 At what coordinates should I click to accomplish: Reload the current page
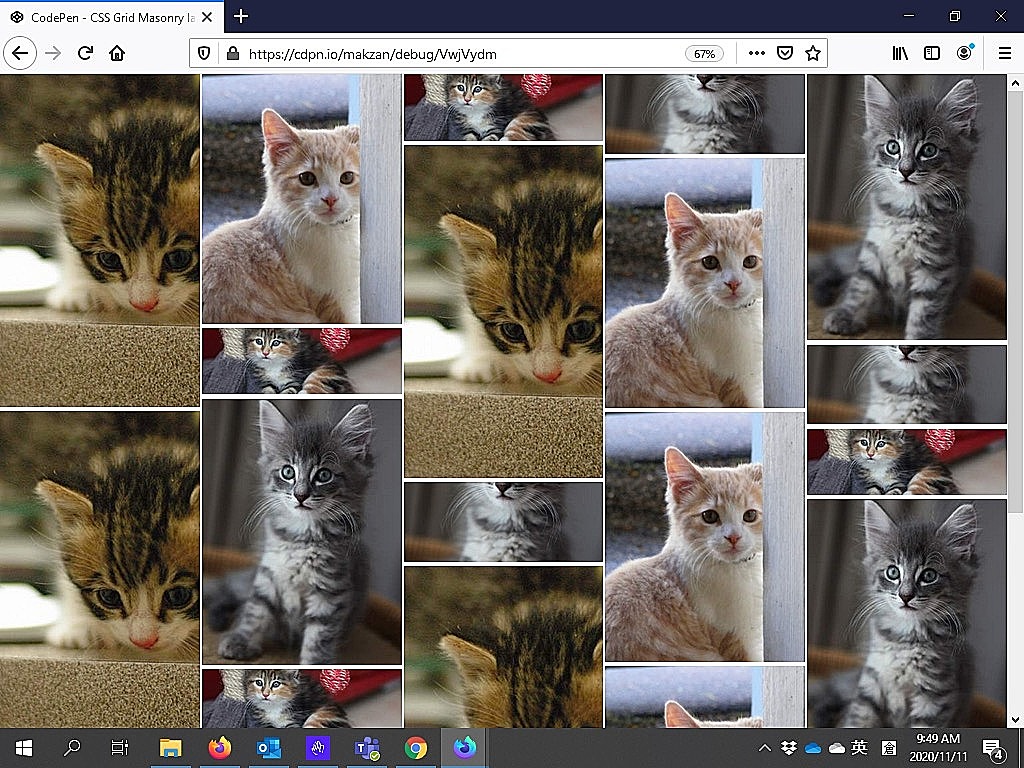point(85,53)
